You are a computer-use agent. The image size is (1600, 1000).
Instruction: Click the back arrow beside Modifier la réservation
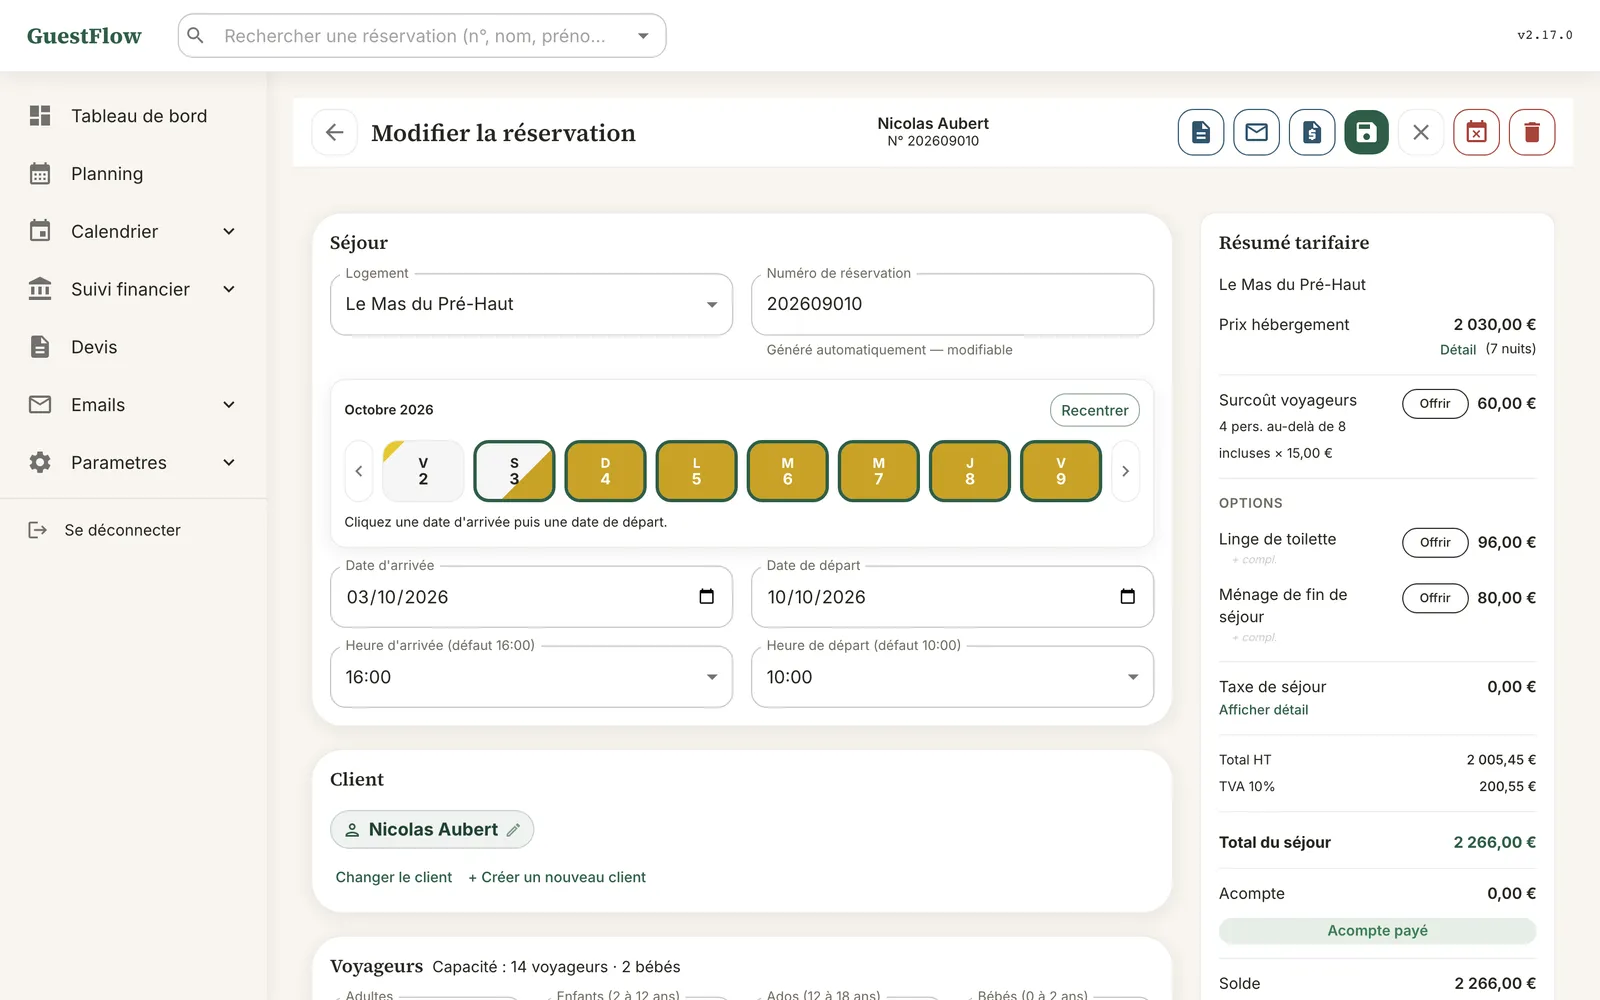[335, 132]
